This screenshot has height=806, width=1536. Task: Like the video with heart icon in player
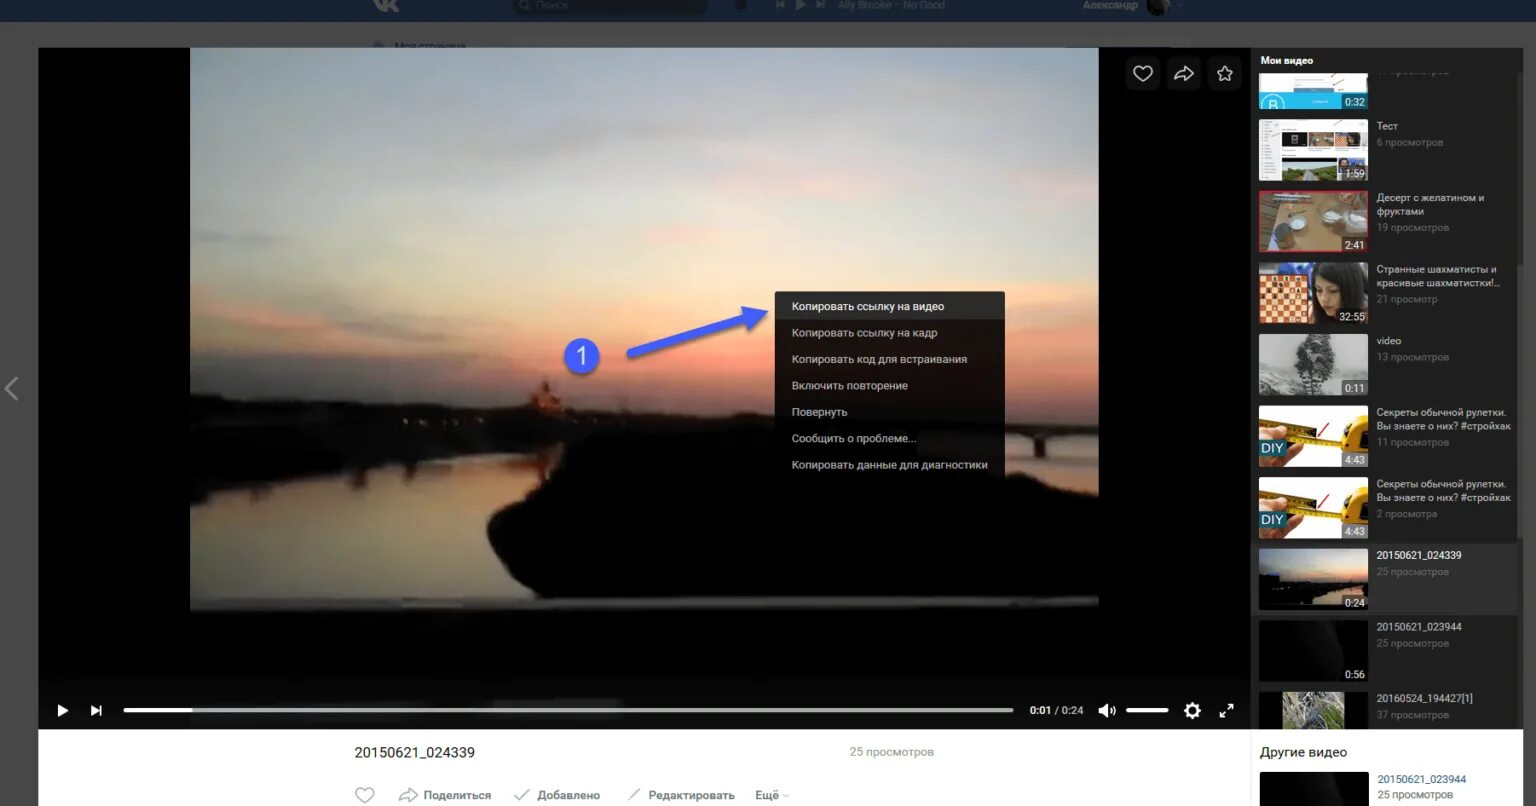click(x=1143, y=73)
